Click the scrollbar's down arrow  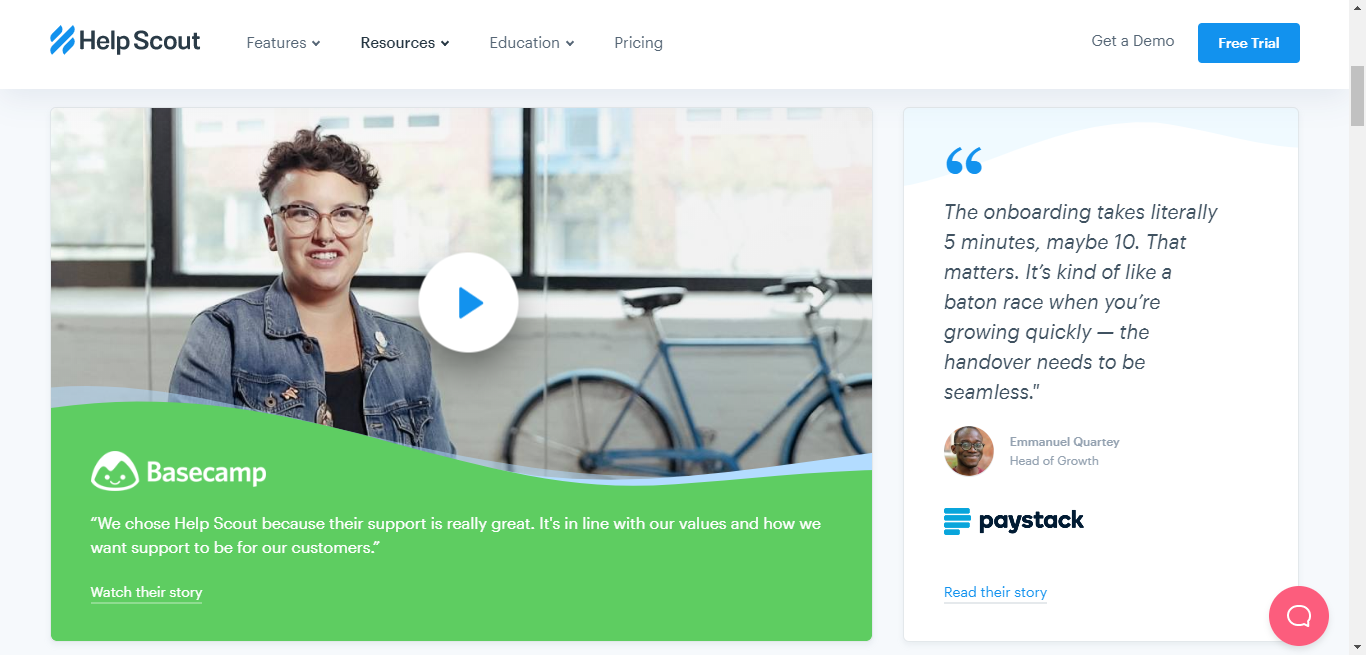coord(1358,648)
